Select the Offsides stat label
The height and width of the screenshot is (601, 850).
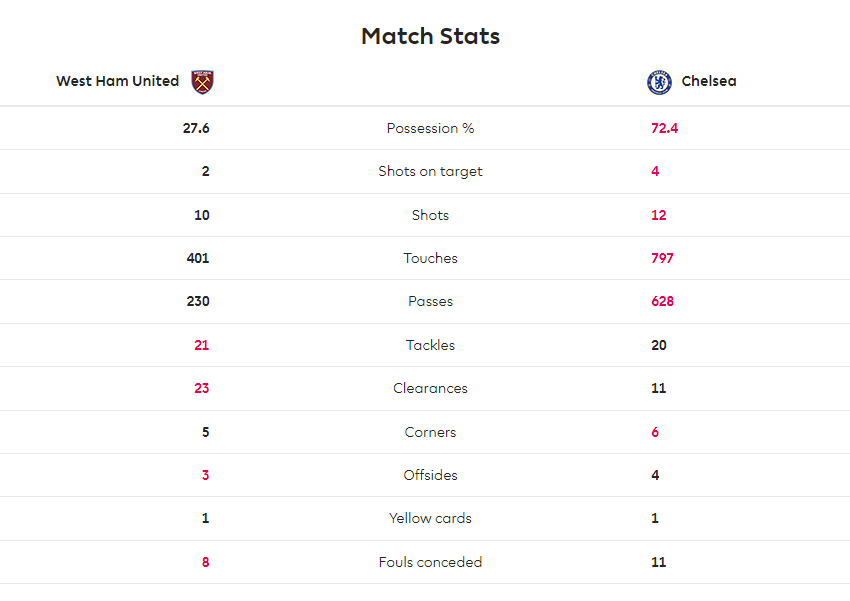[x=430, y=475]
